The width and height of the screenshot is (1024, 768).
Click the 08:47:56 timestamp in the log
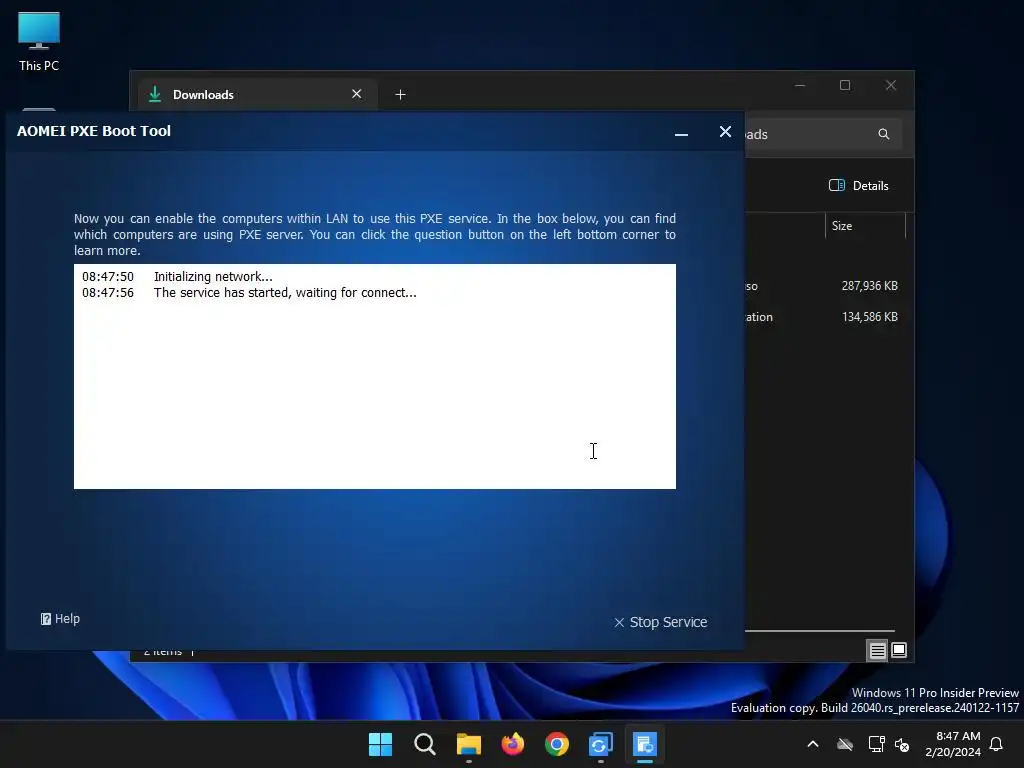(x=108, y=293)
